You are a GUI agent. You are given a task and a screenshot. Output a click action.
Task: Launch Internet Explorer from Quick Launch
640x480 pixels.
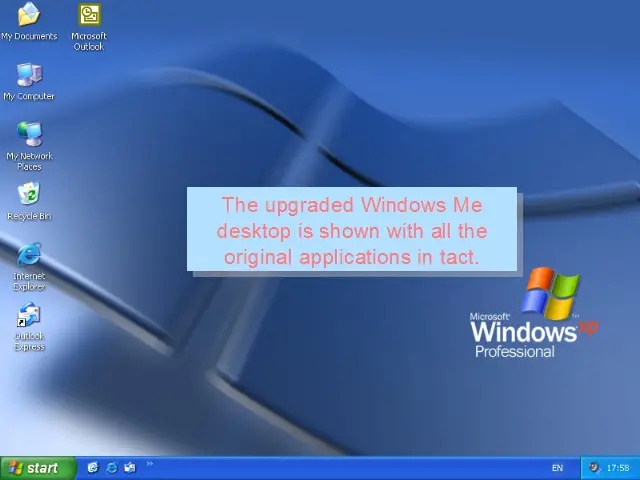coord(111,467)
